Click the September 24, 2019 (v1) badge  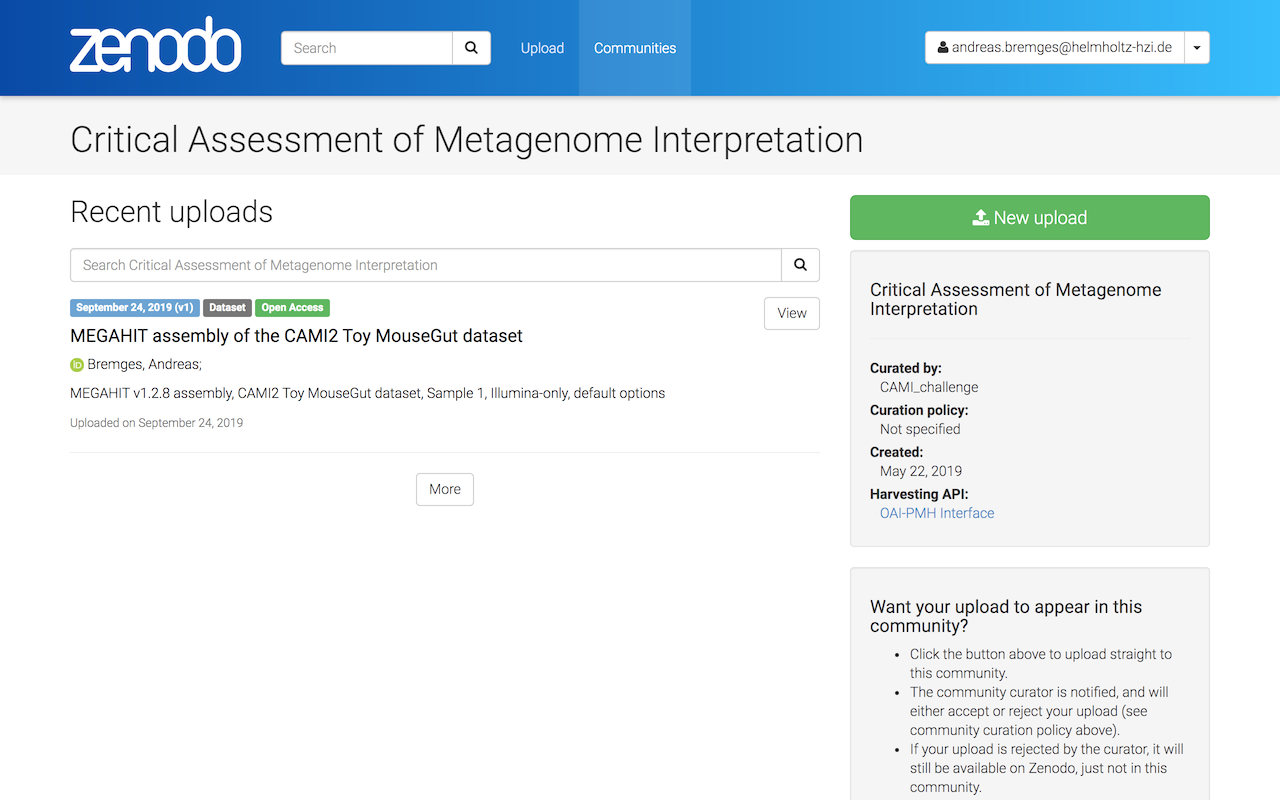134,308
